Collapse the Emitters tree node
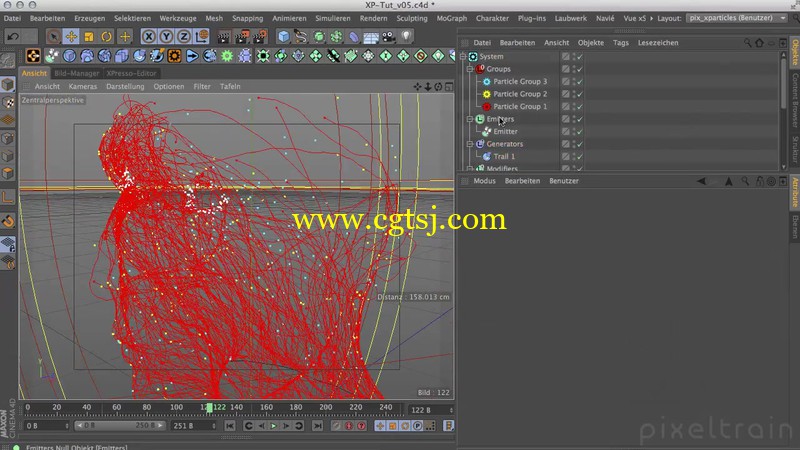This screenshot has width=800, height=450. [x=470, y=119]
